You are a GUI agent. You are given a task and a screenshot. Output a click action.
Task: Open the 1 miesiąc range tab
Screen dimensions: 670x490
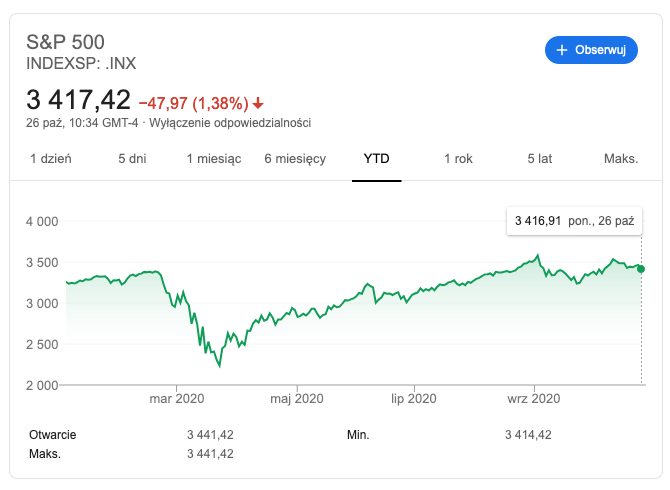coord(214,158)
